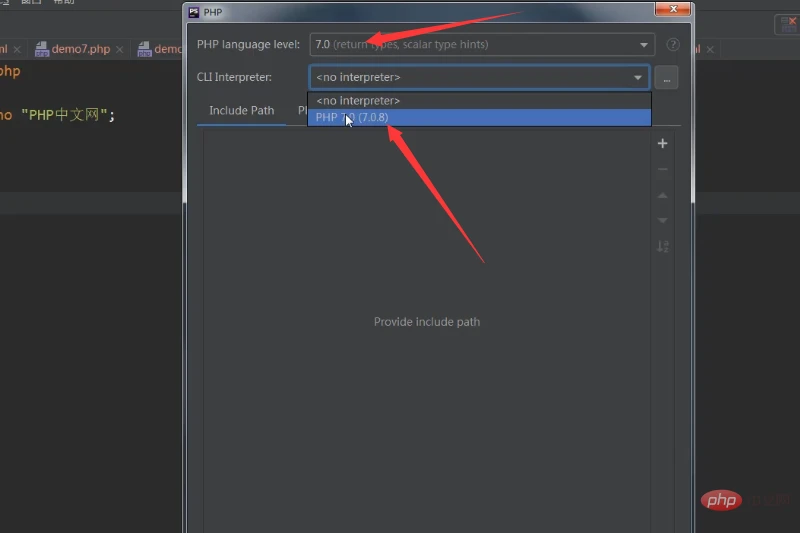
Task: Click the PhpStorm icon in dialog title bar
Action: (194, 12)
